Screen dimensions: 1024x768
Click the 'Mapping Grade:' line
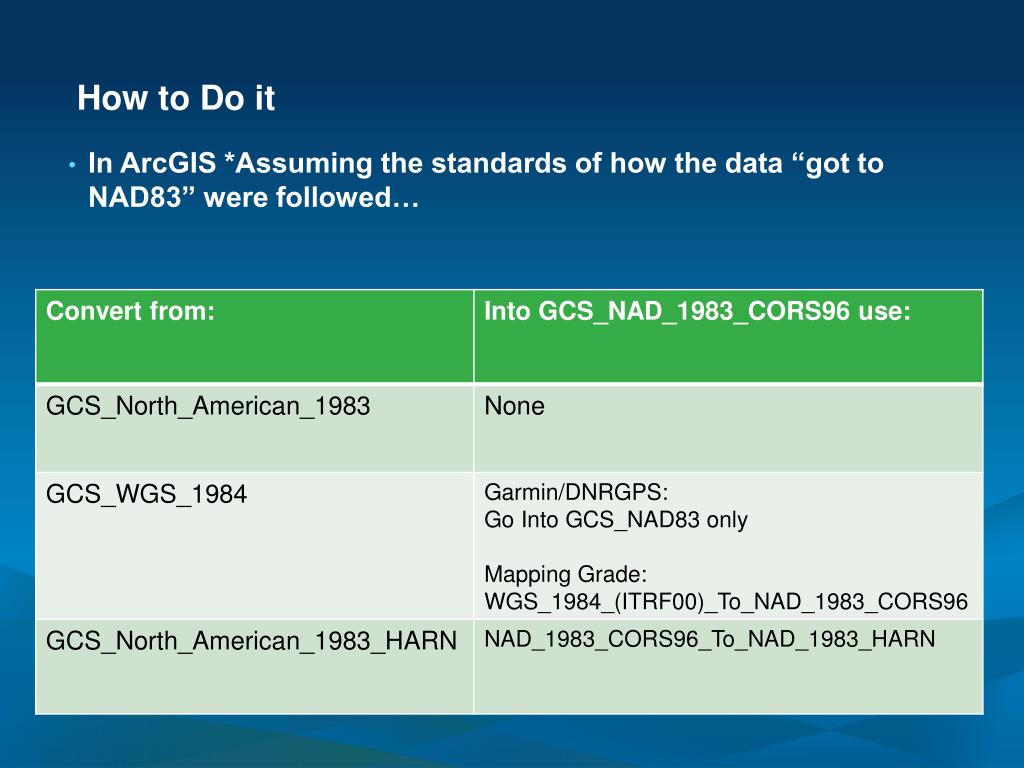coord(566,575)
